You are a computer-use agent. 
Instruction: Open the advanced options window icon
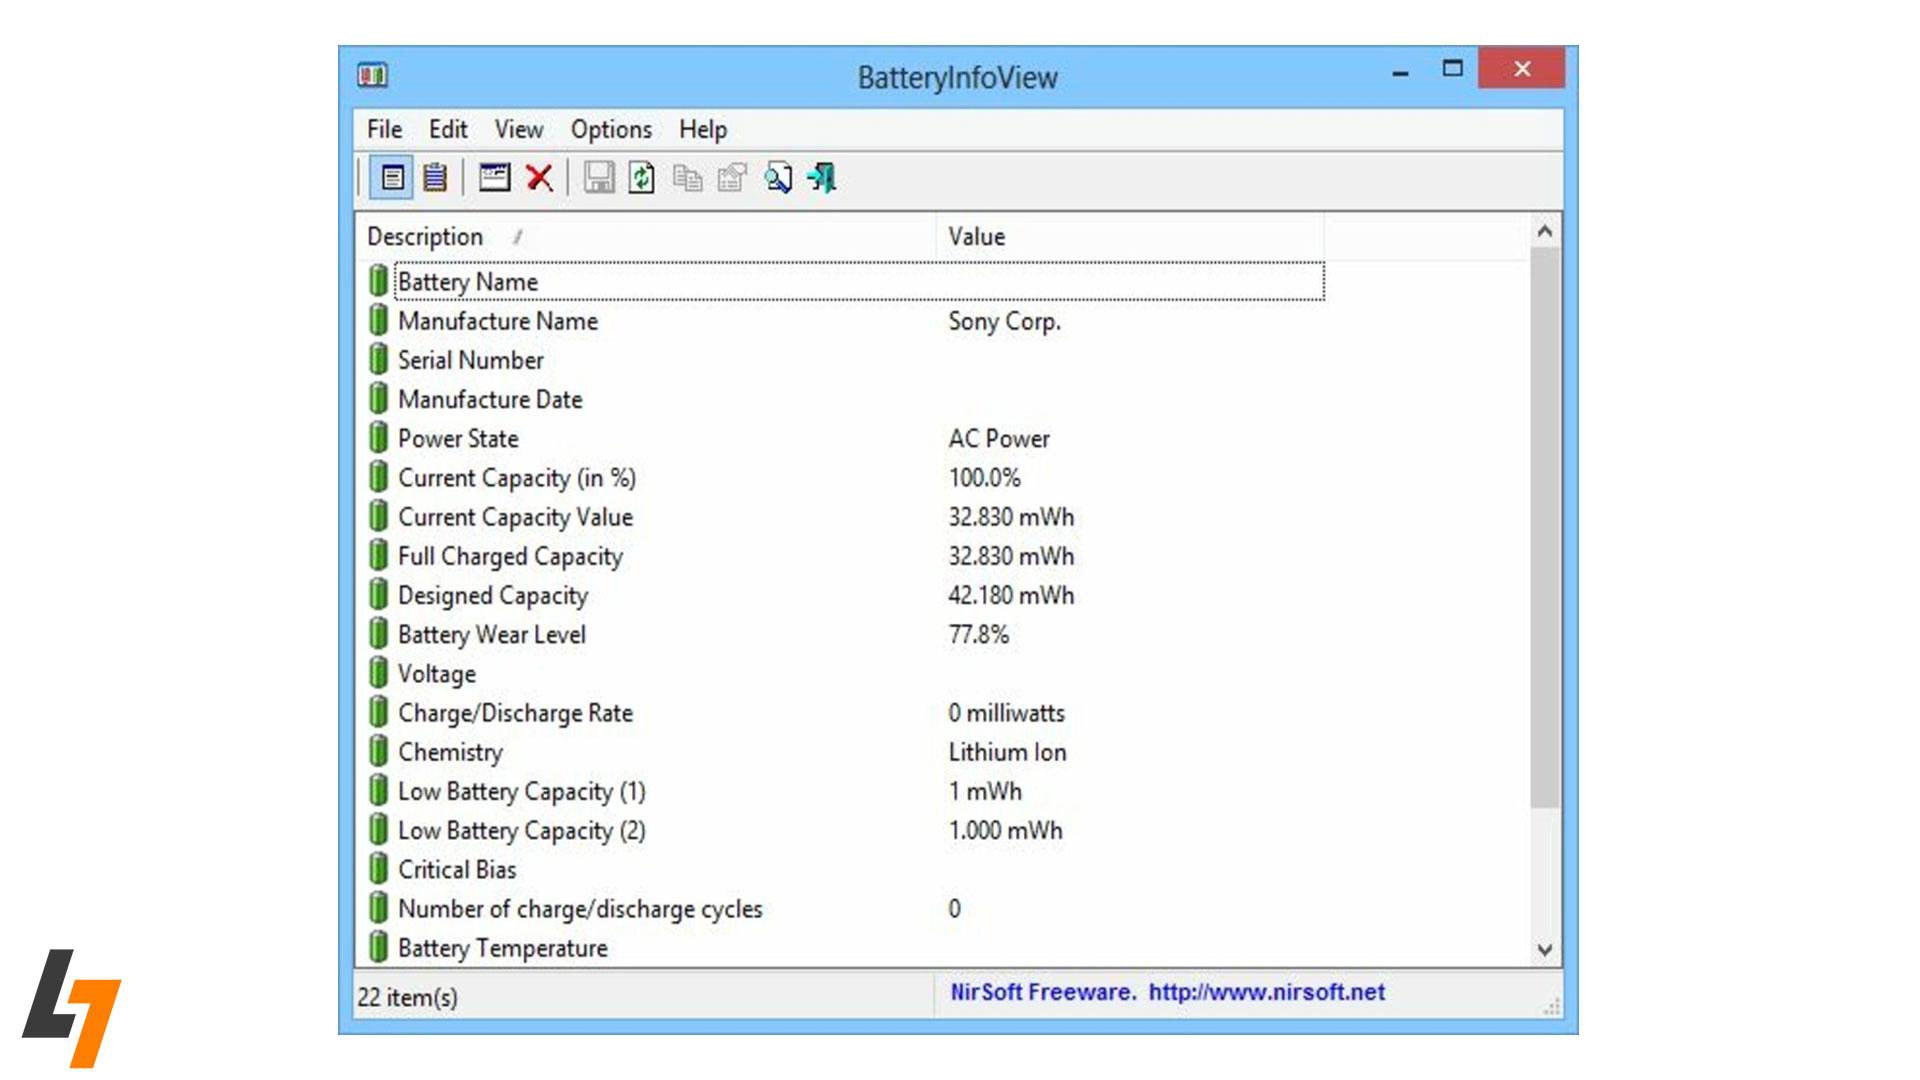pos(494,178)
